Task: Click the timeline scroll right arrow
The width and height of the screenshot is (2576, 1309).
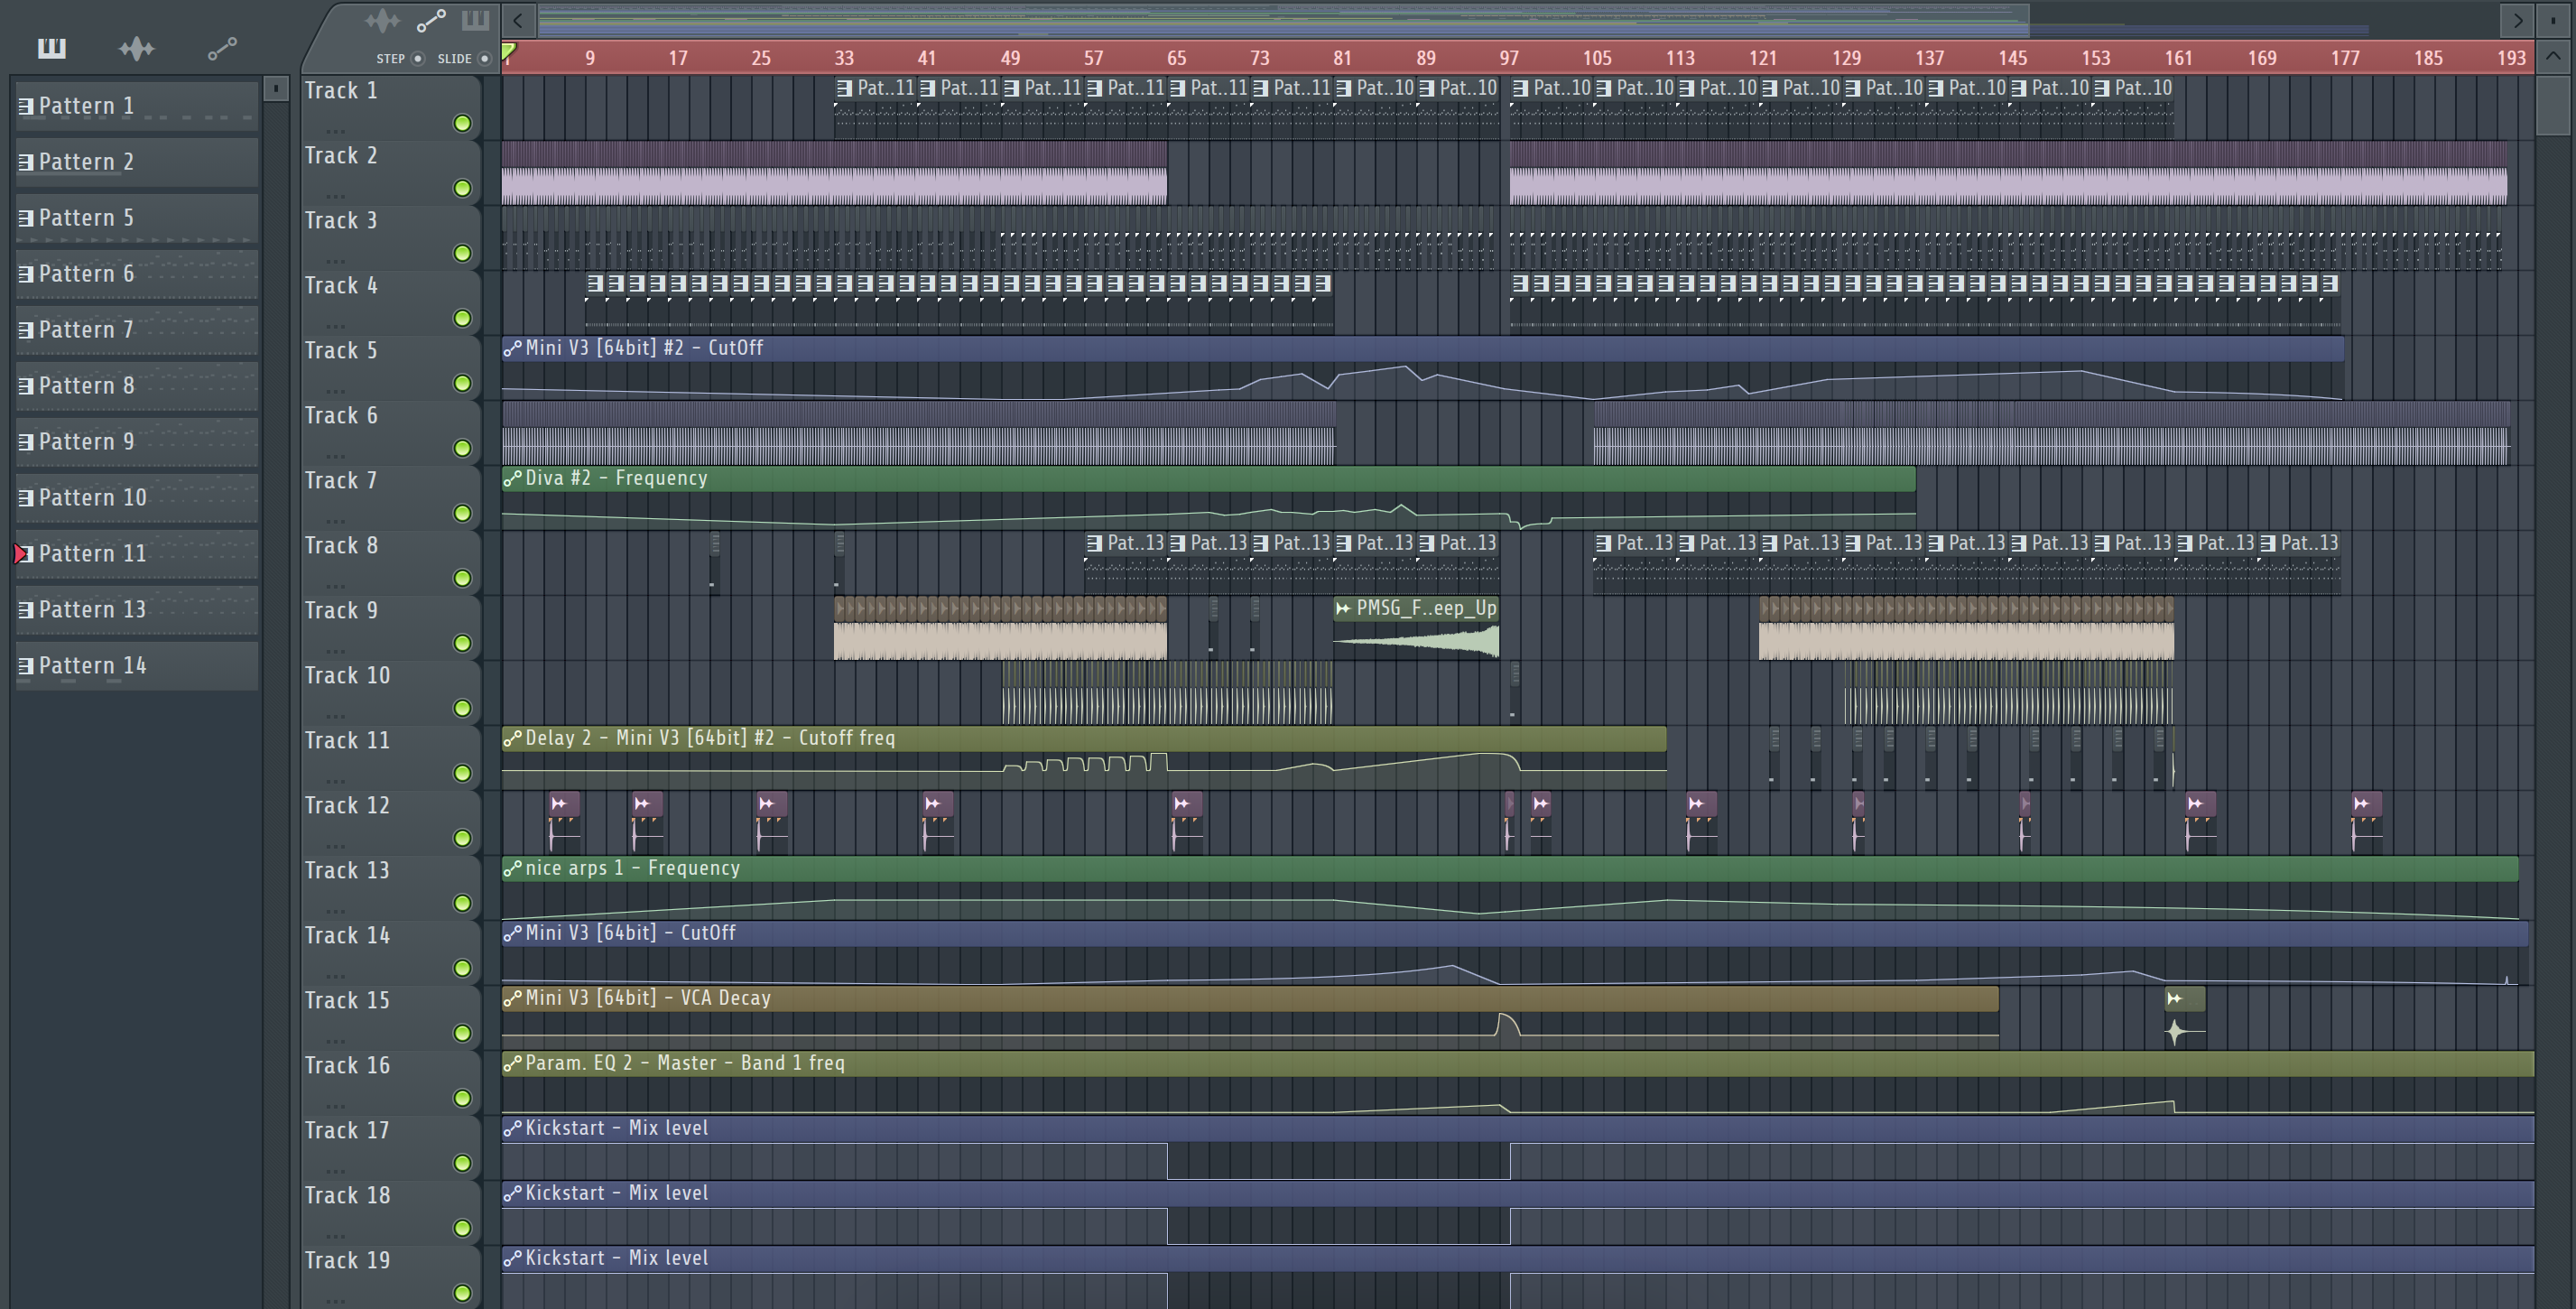Action: 2518,20
